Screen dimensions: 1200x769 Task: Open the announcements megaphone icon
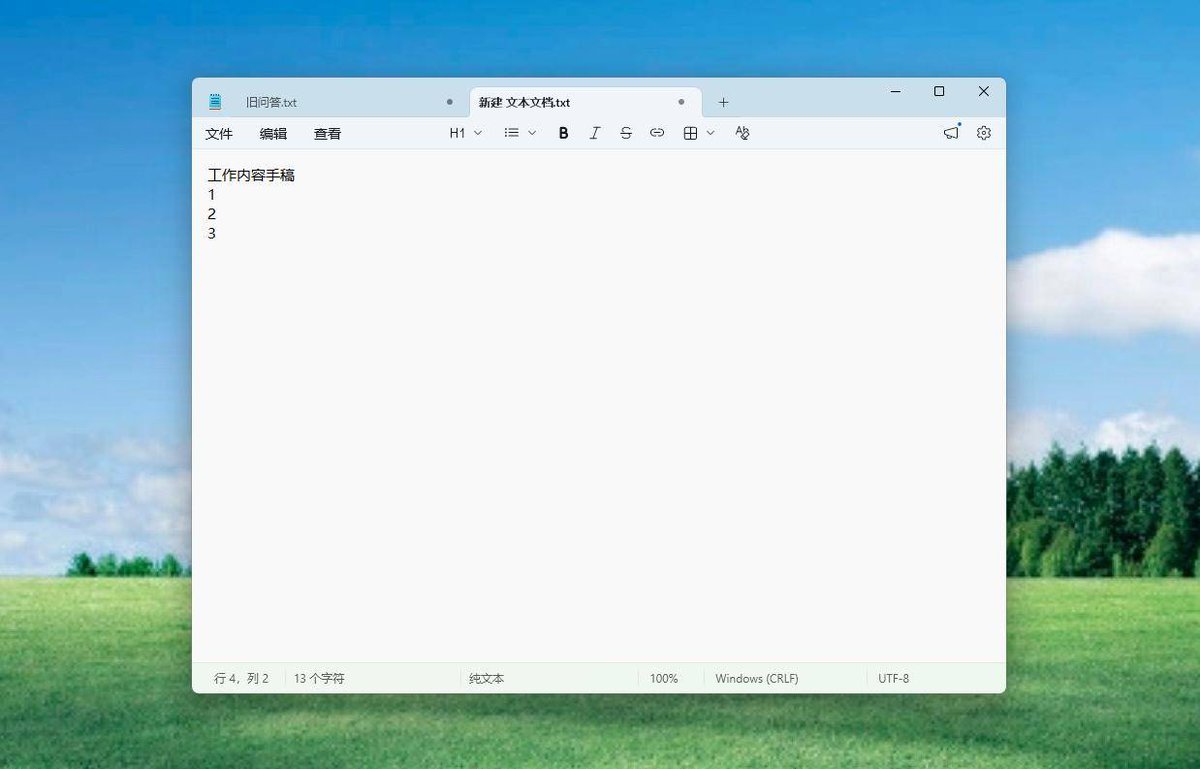pos(951,133)
